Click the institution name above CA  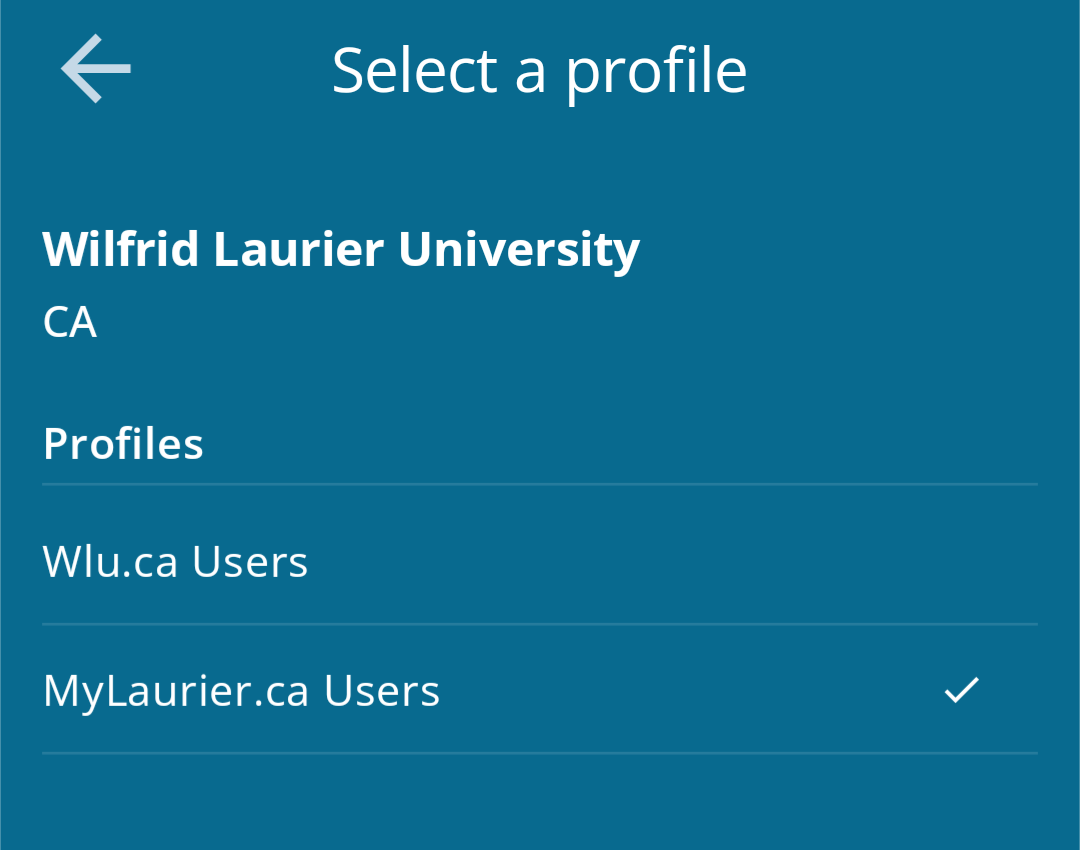point(341,249)
